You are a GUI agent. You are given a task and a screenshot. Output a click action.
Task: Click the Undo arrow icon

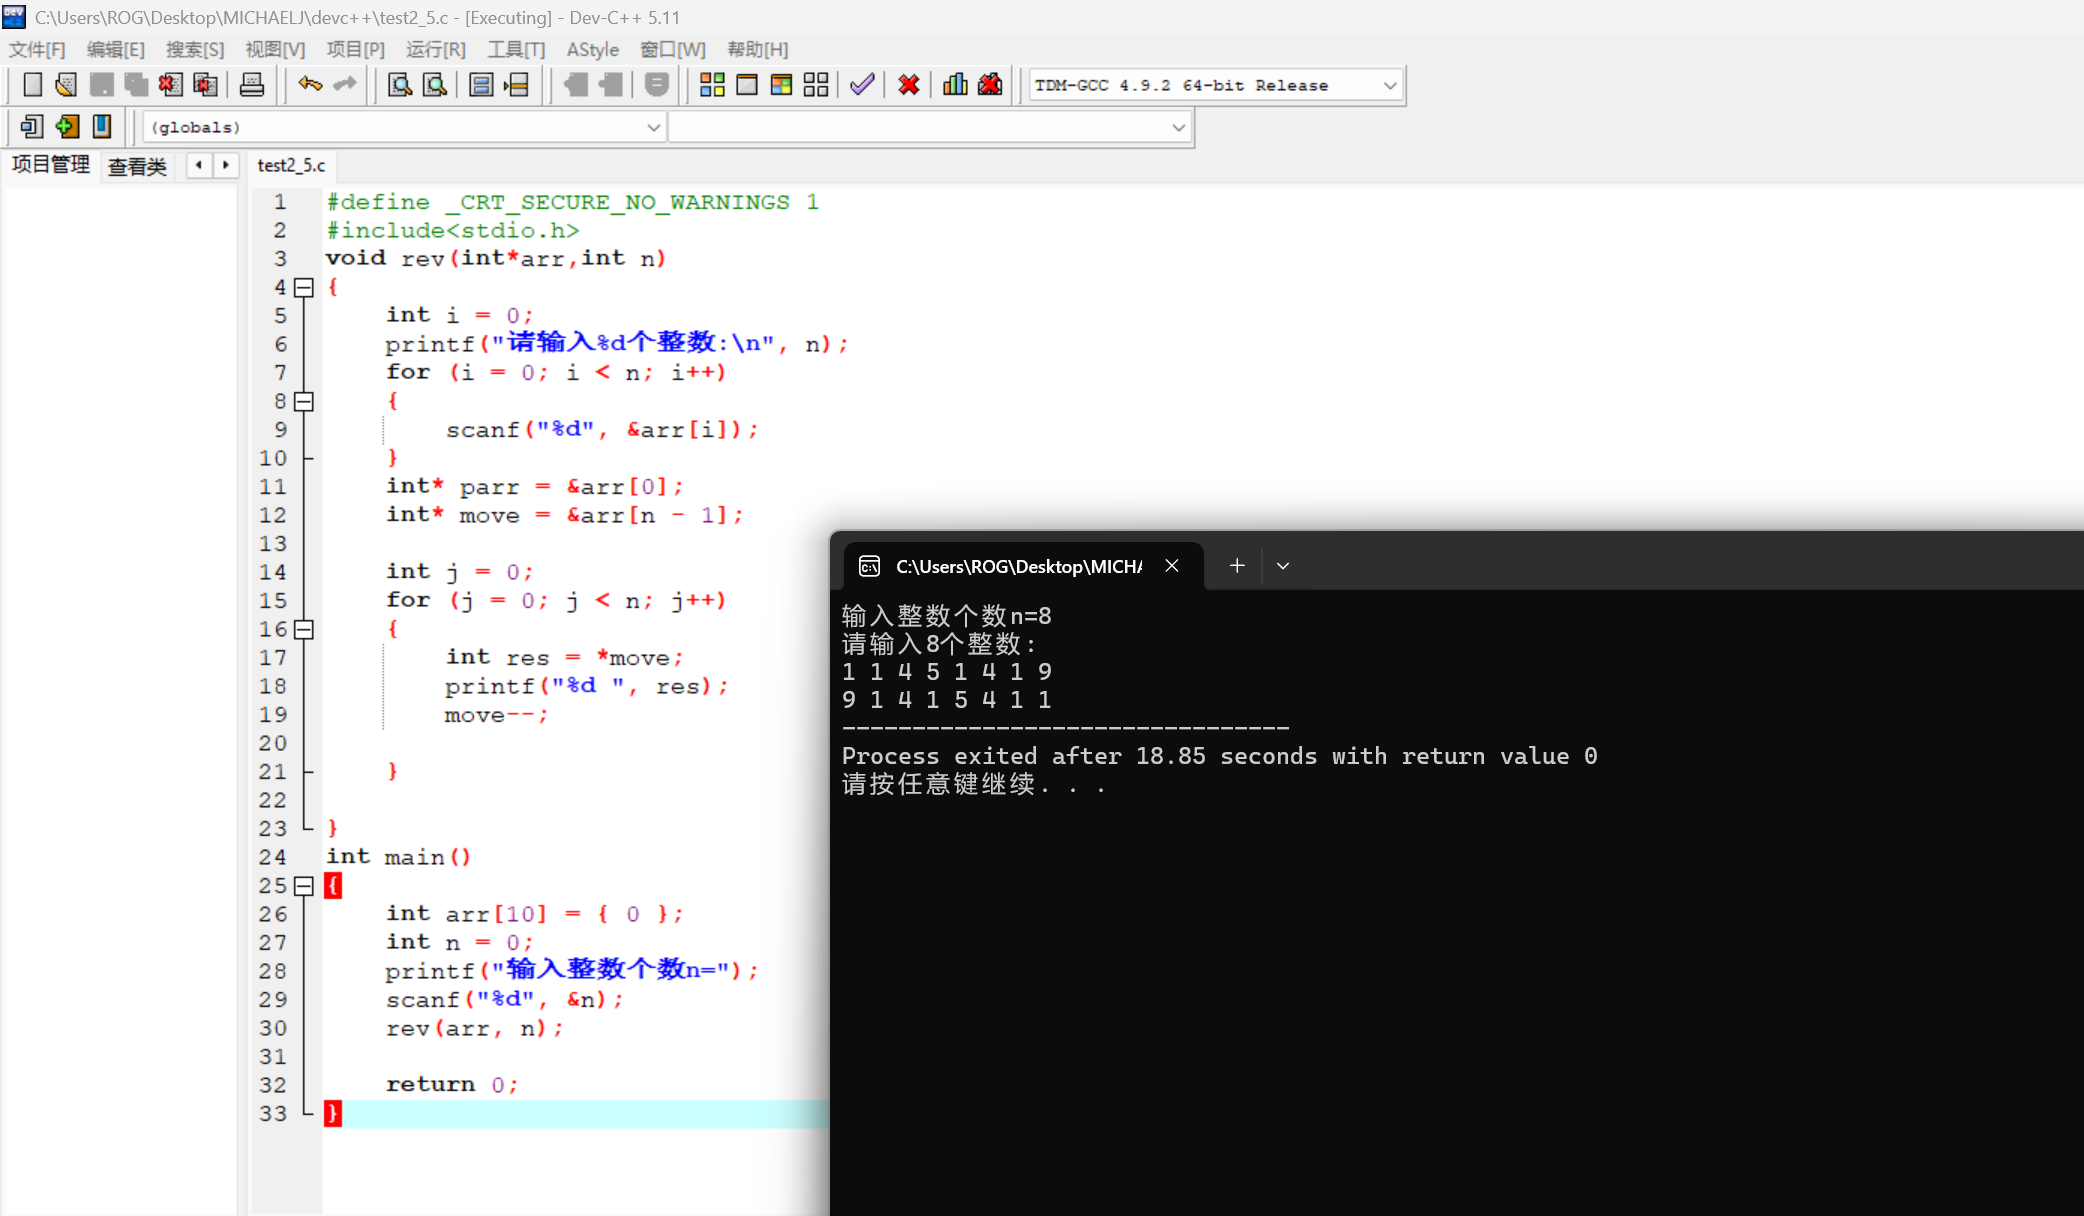point(310,85)
